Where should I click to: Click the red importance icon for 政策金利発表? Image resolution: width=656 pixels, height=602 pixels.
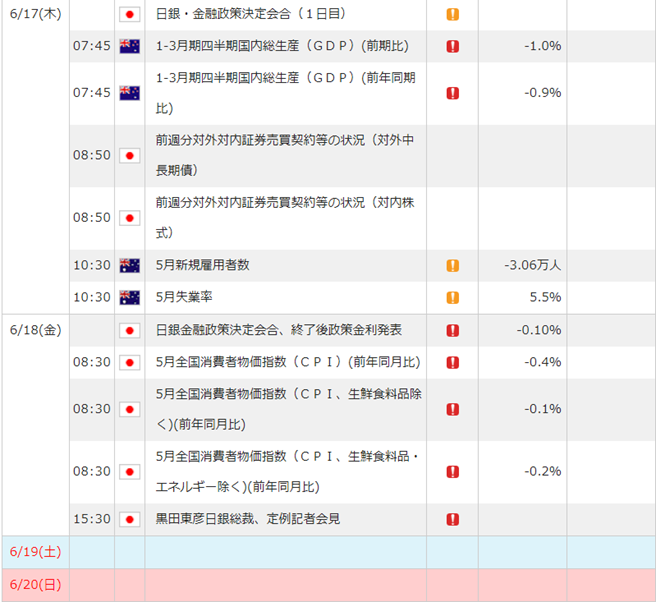[x=453, y=330]
